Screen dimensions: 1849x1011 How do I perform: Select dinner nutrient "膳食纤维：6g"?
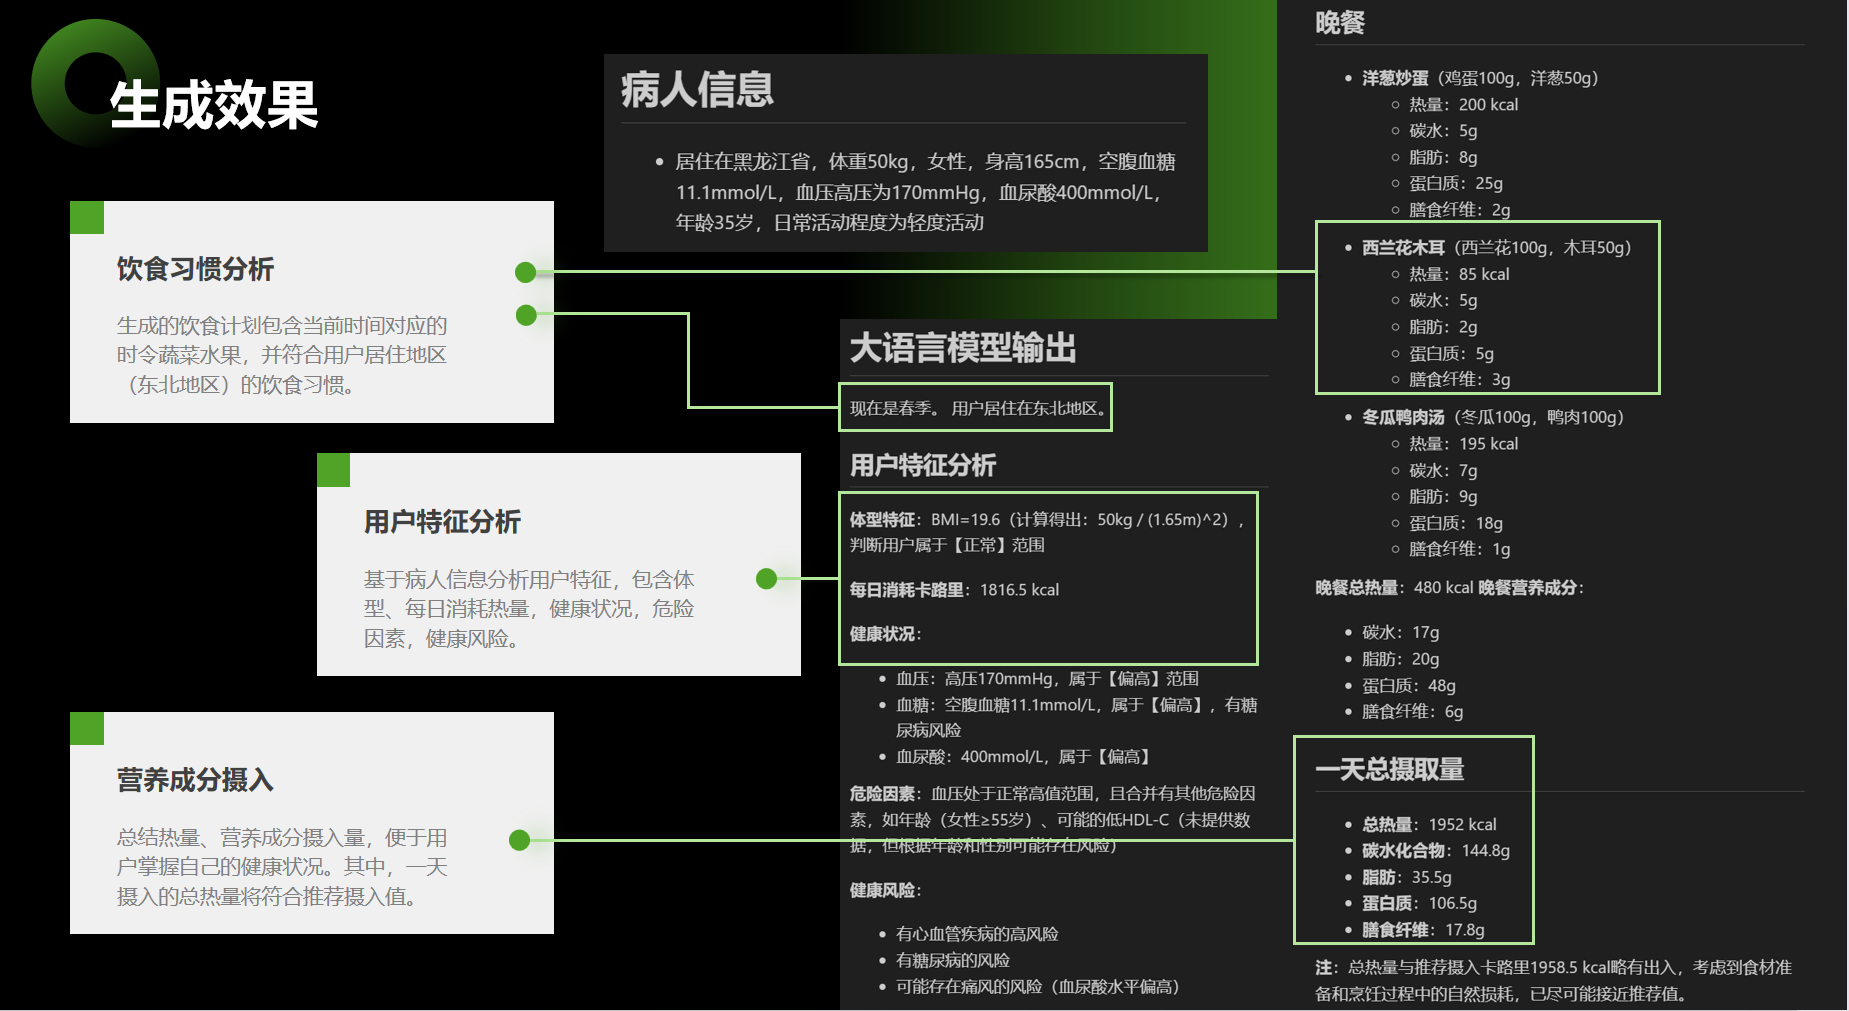point(1412,712)
